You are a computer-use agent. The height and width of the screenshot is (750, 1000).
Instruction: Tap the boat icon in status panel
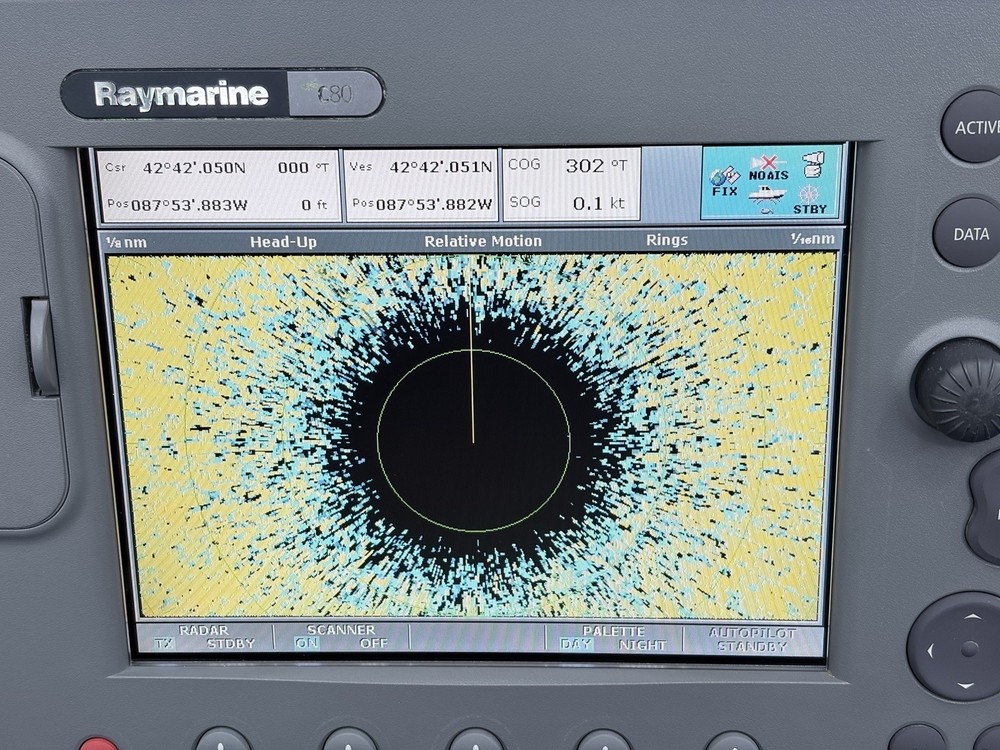tap(767, 197)
